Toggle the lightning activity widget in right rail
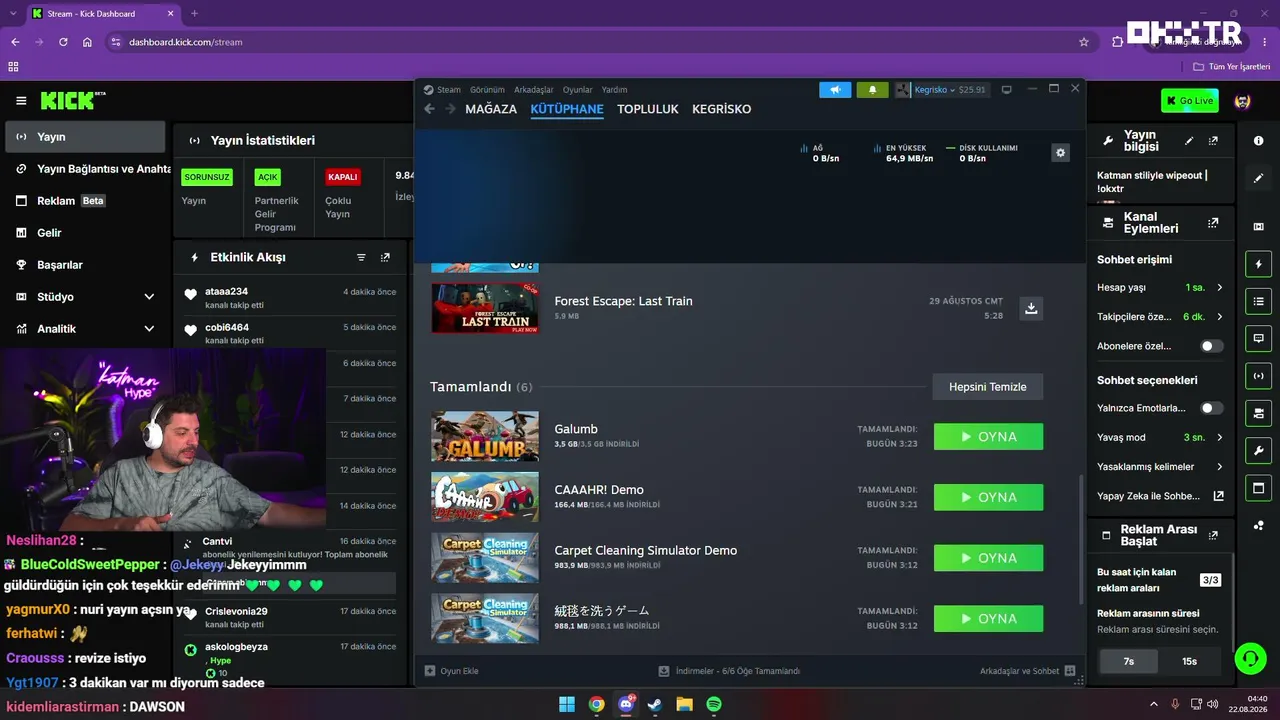Image resolution: width=1280 pixels, height=720 pixels. tap(1258, 264)
